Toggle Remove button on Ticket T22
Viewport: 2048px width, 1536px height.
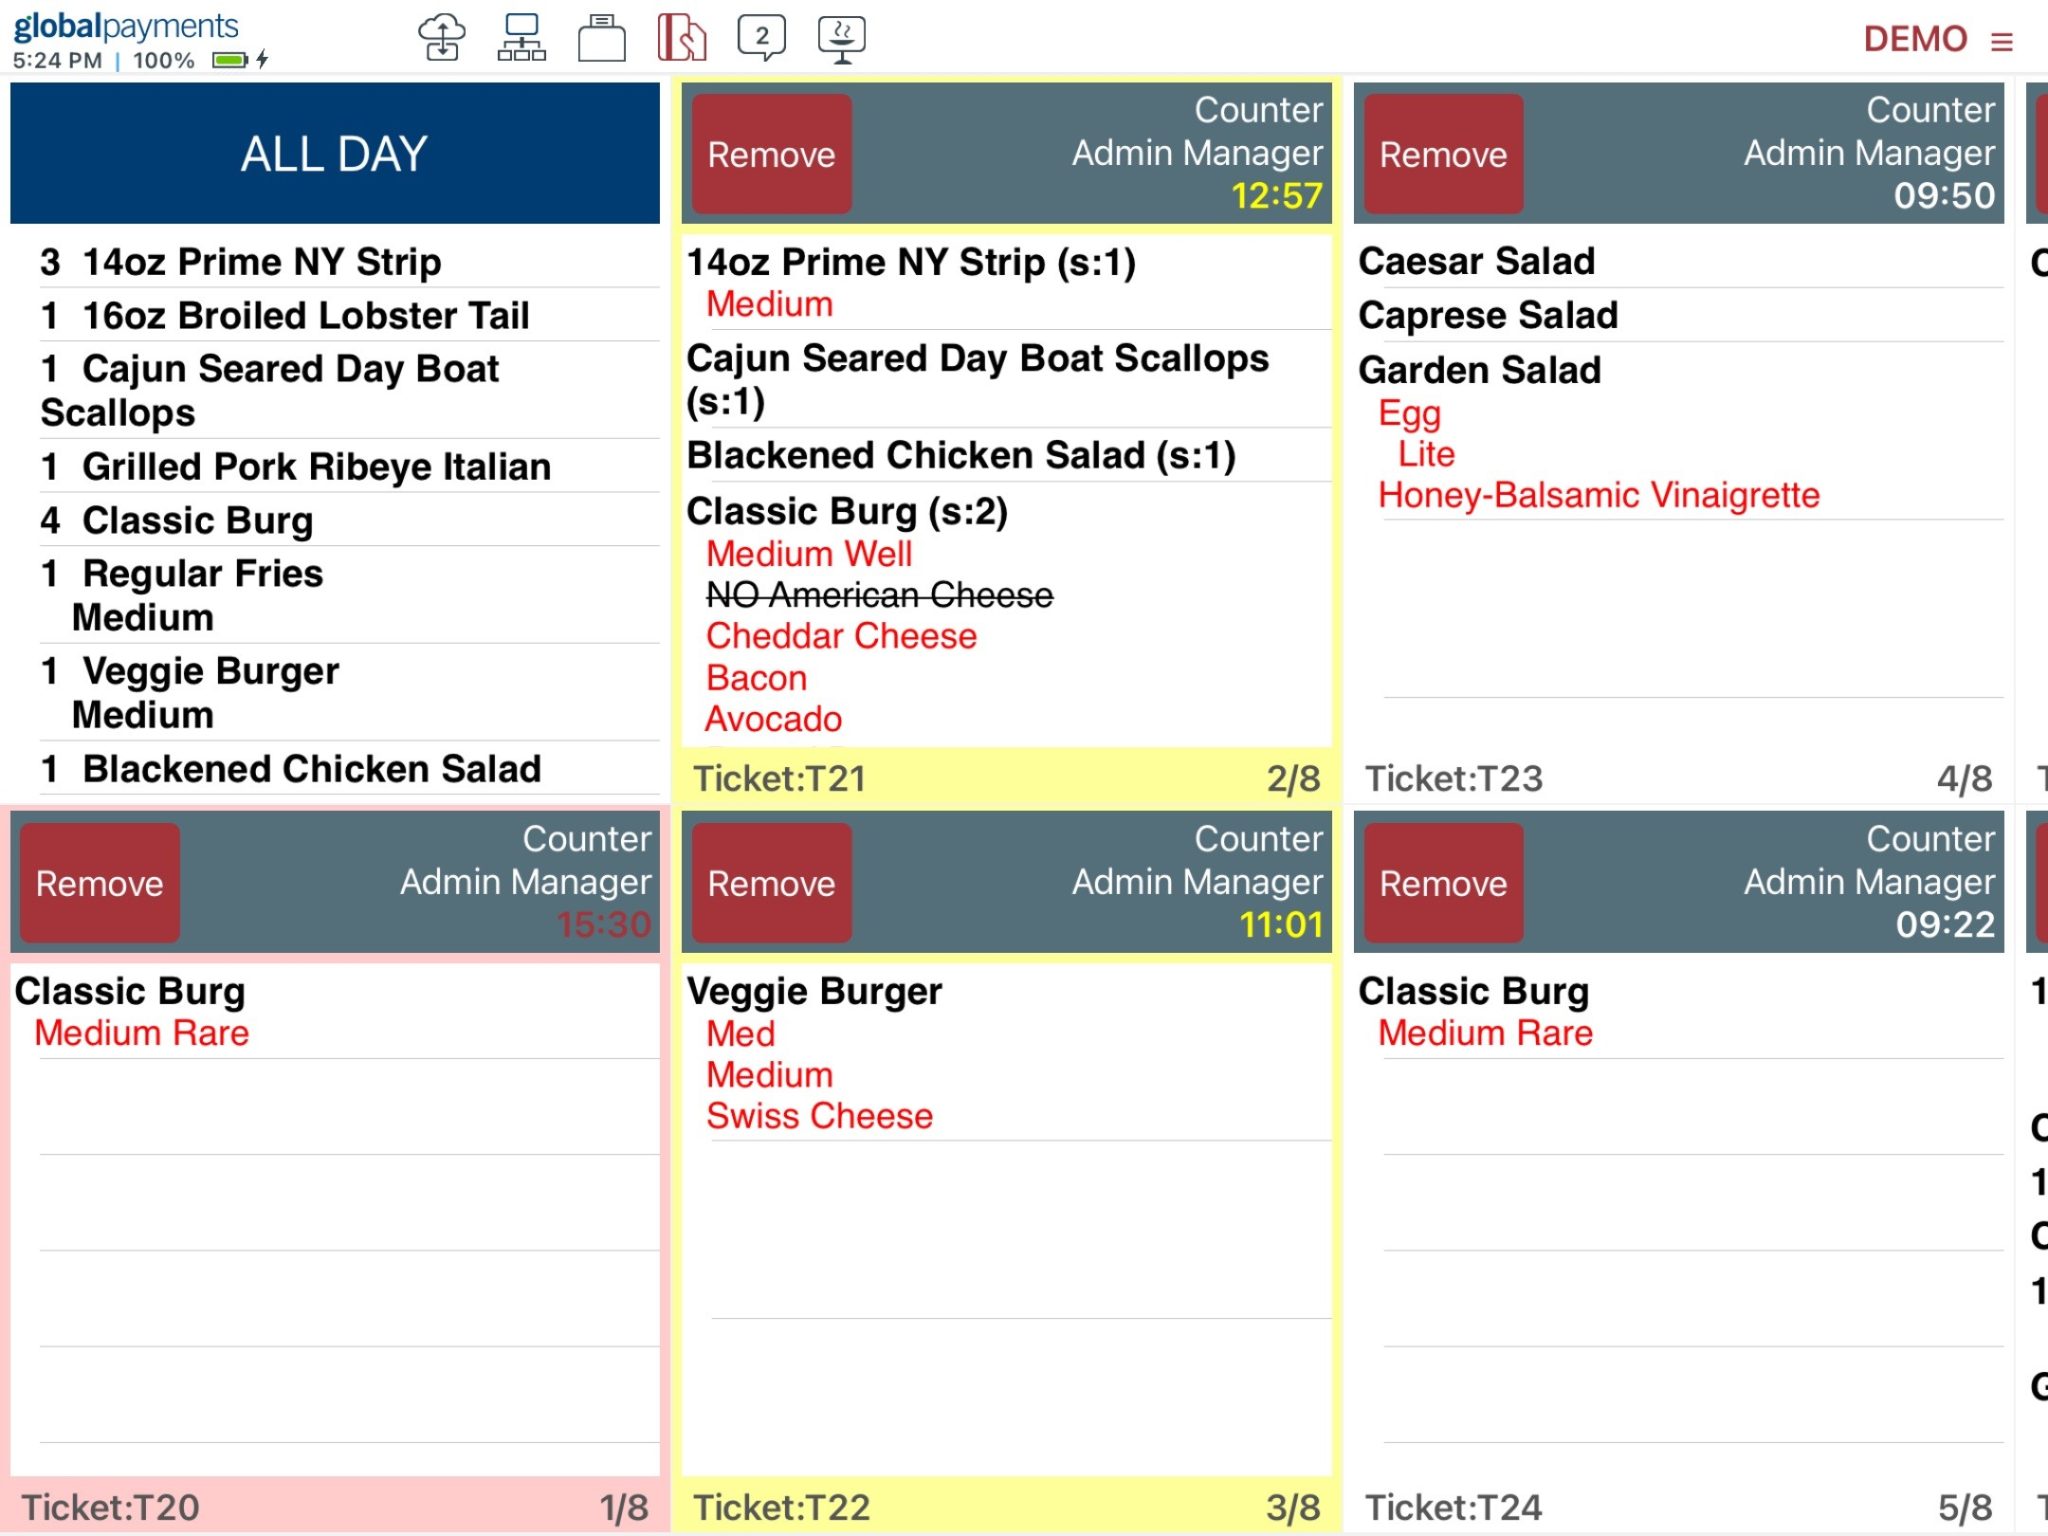(769, 881)
